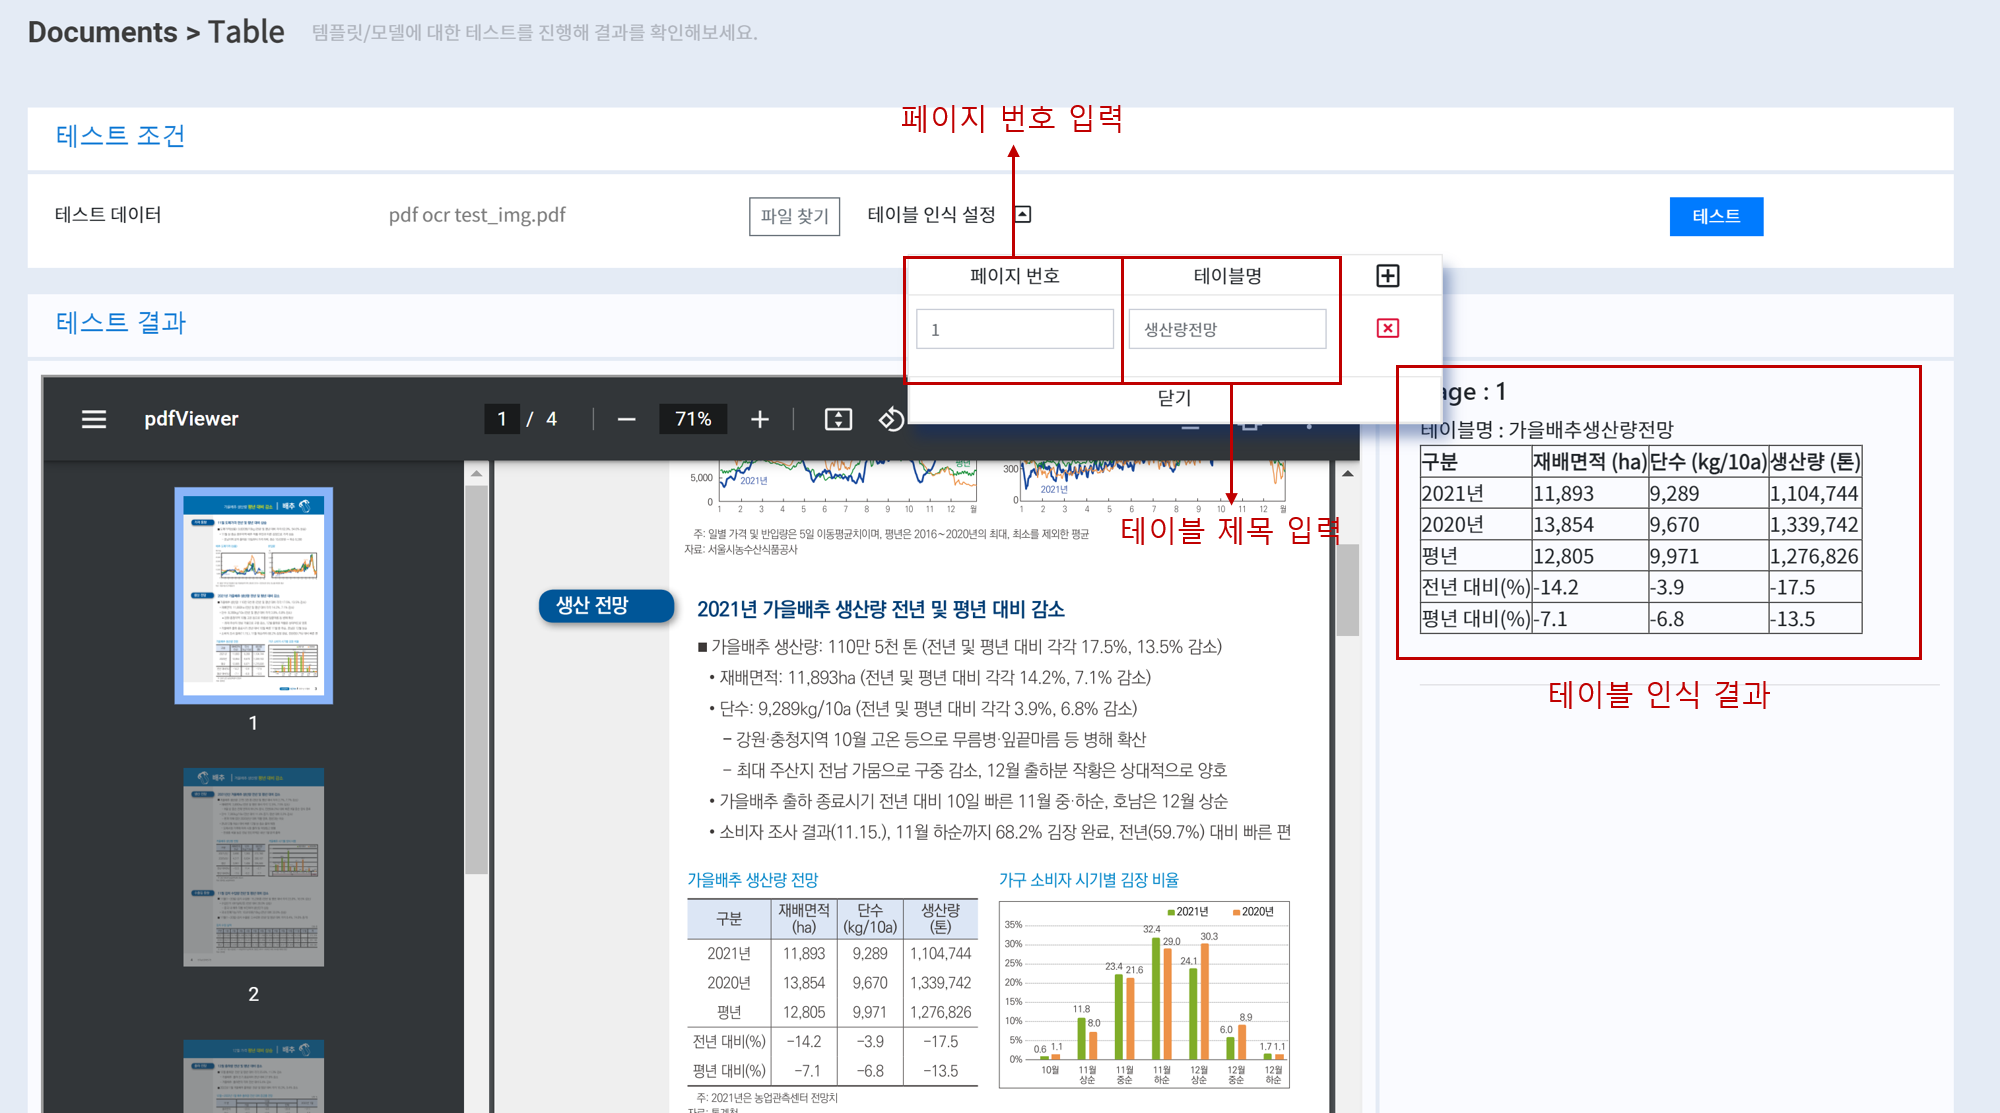
Task: Select page 3 thumbnail
Action: pos(253,1076)
